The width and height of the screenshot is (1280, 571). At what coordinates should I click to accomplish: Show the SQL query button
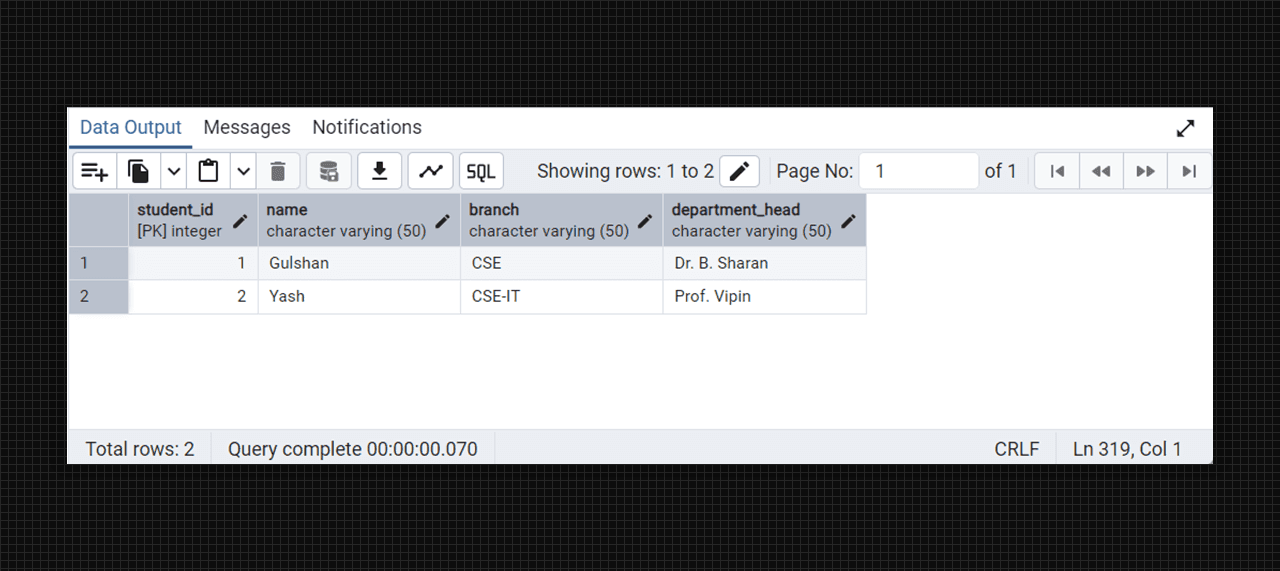pyautogui.click(x=481, y=171)
